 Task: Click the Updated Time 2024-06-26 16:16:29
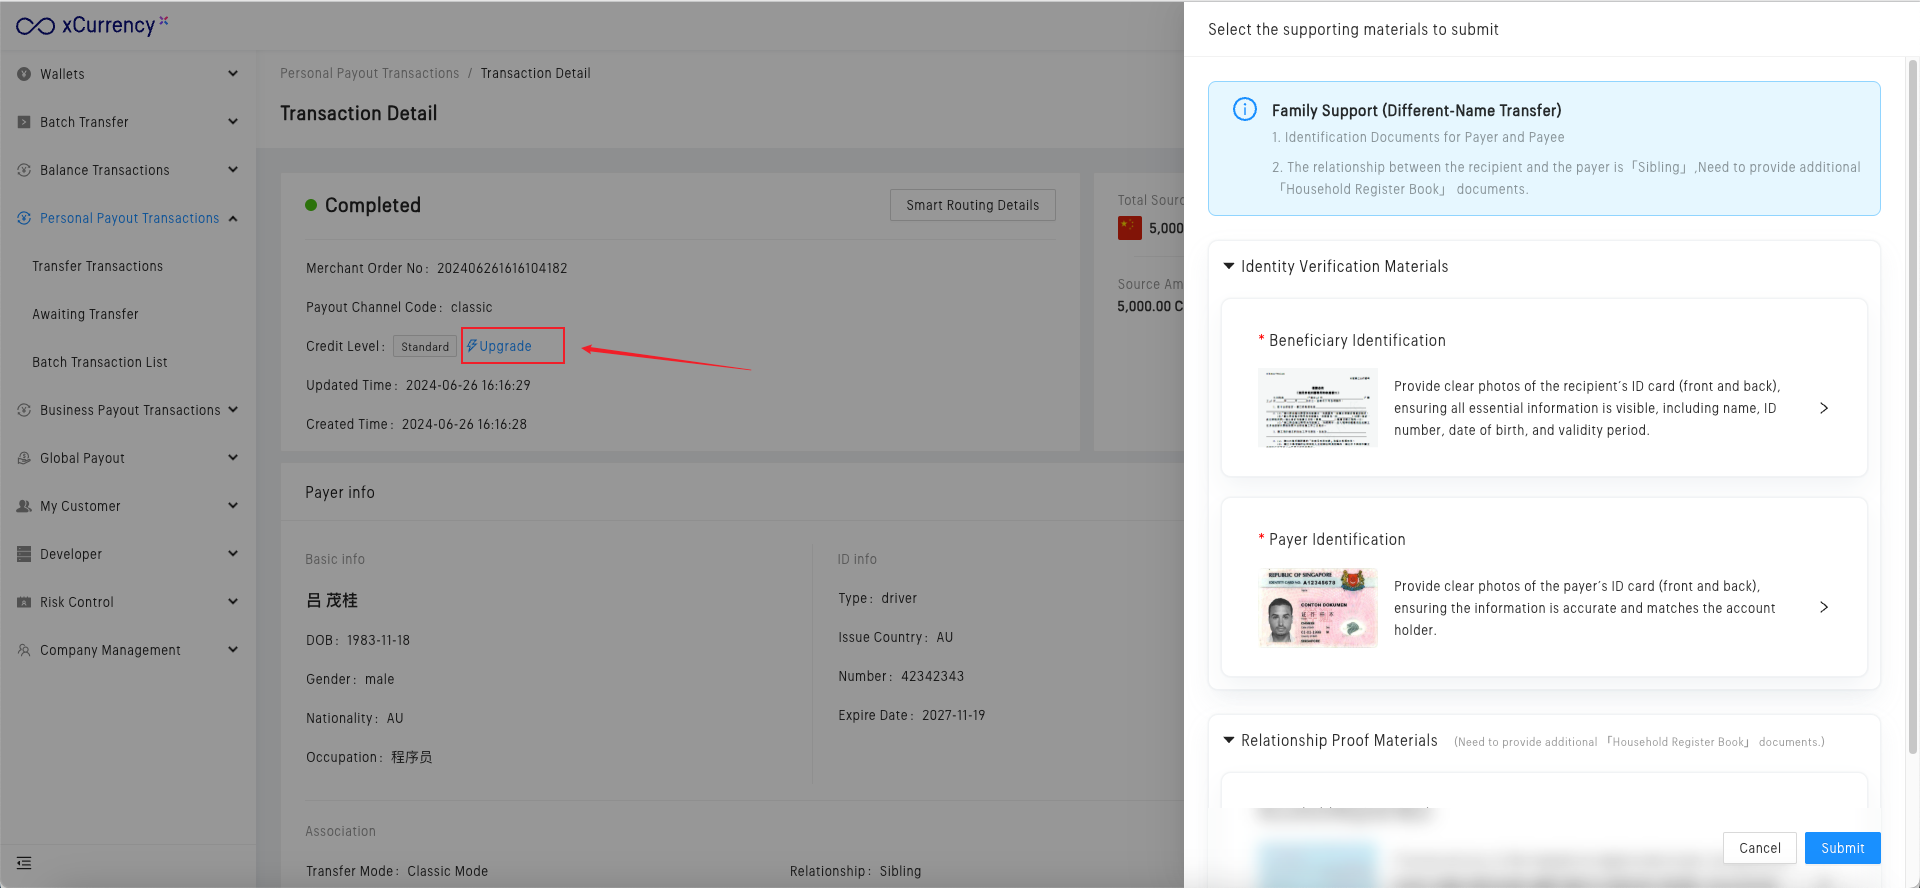tap(468, 385)
